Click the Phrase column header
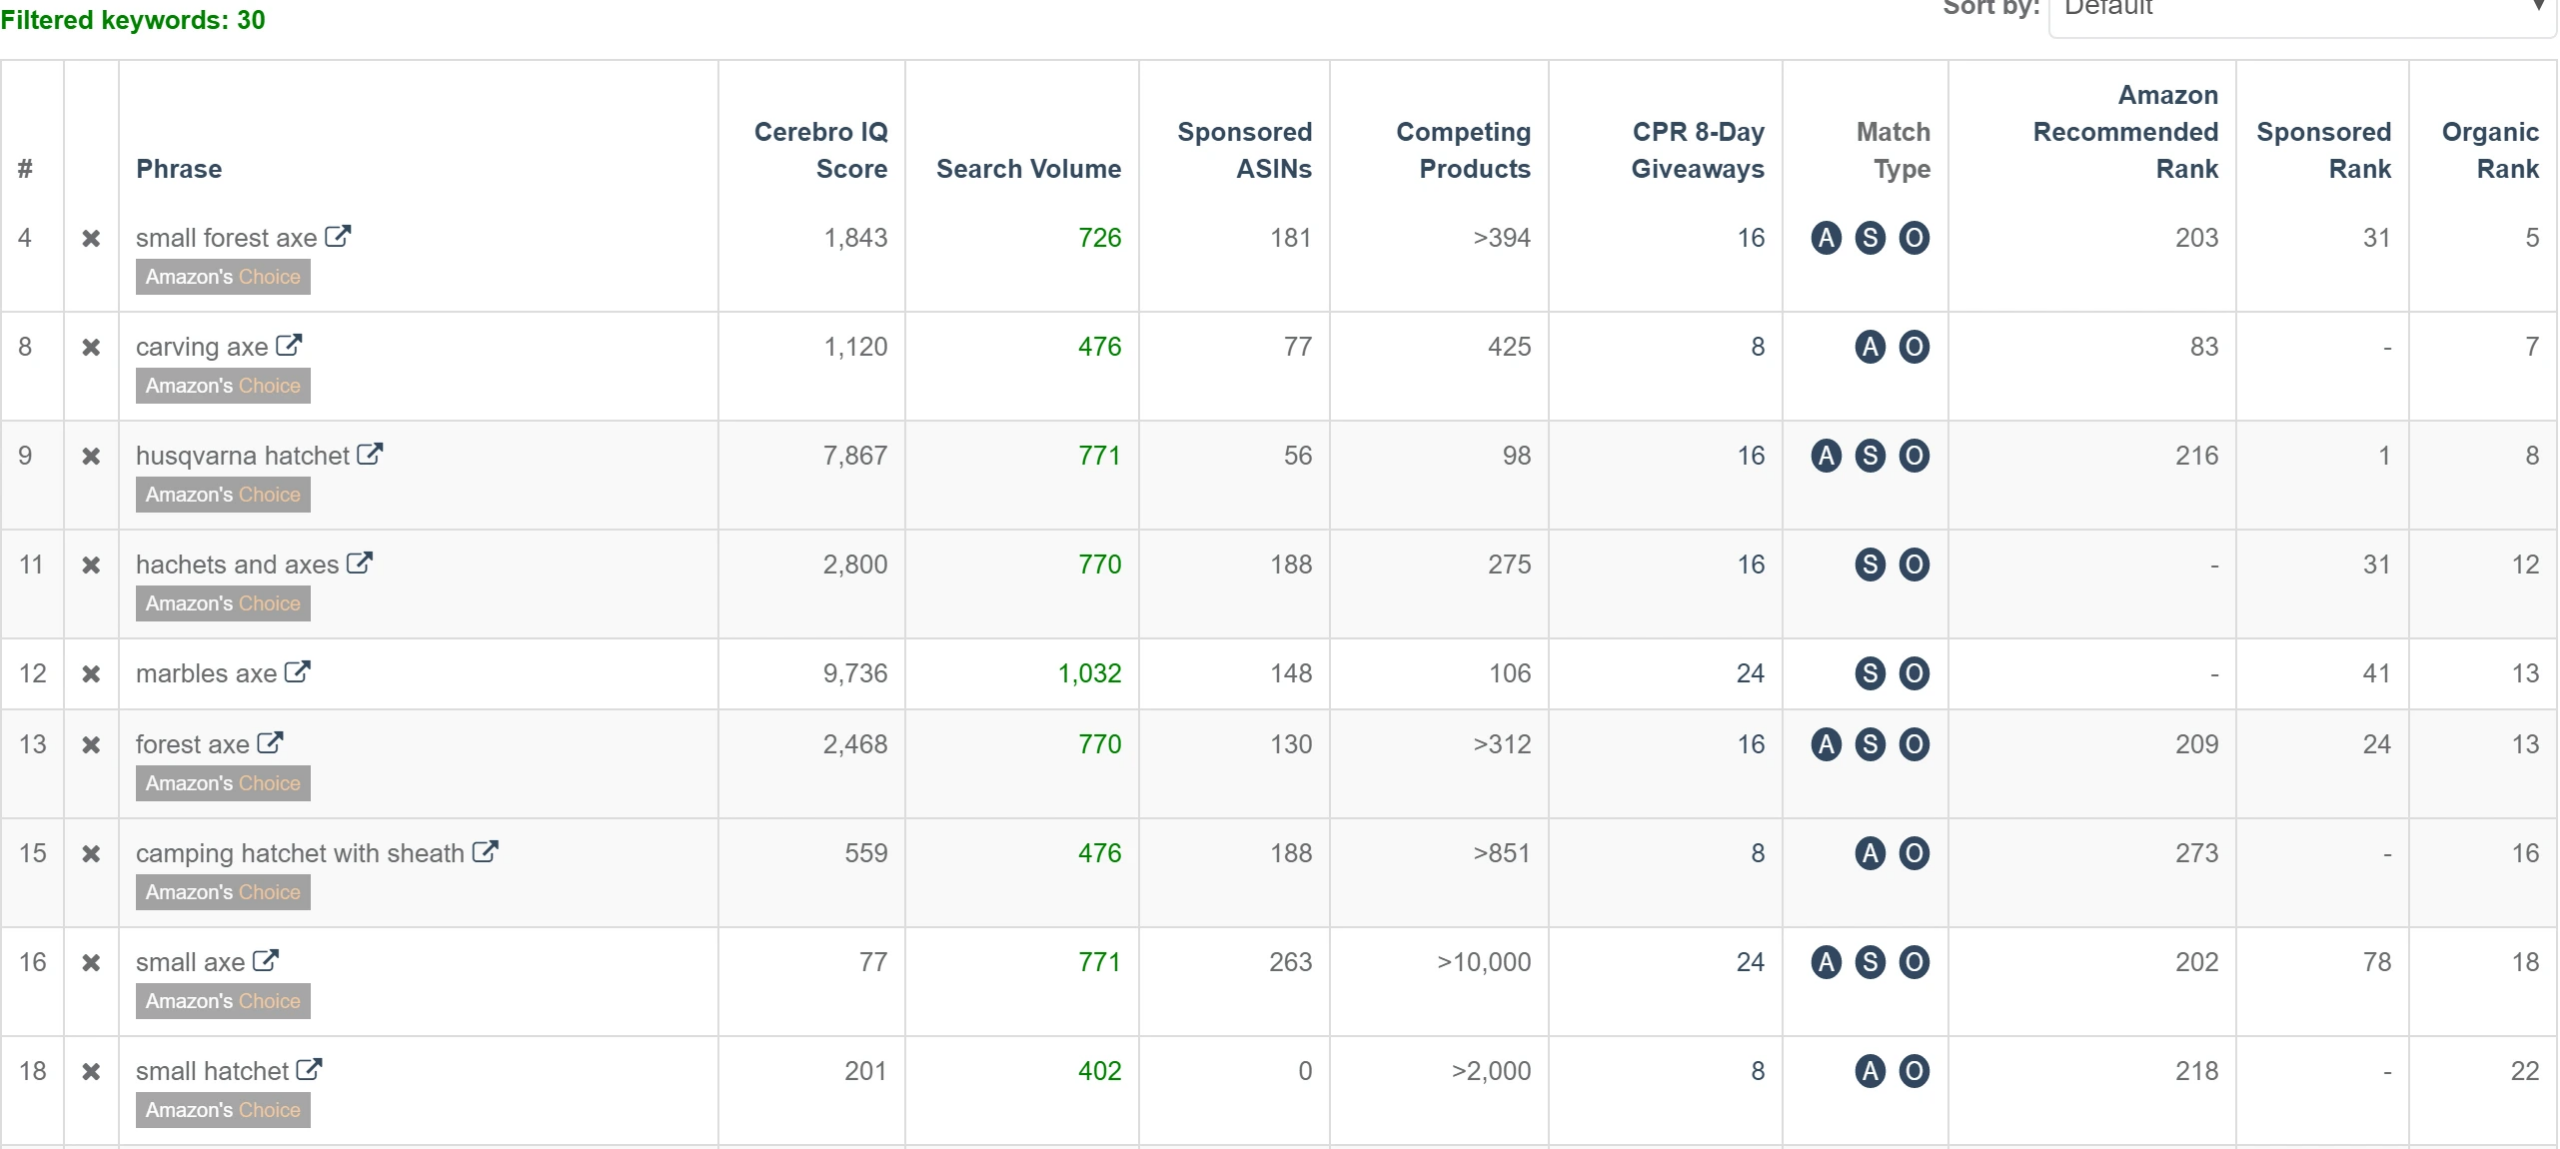 [x=179, y=169]
